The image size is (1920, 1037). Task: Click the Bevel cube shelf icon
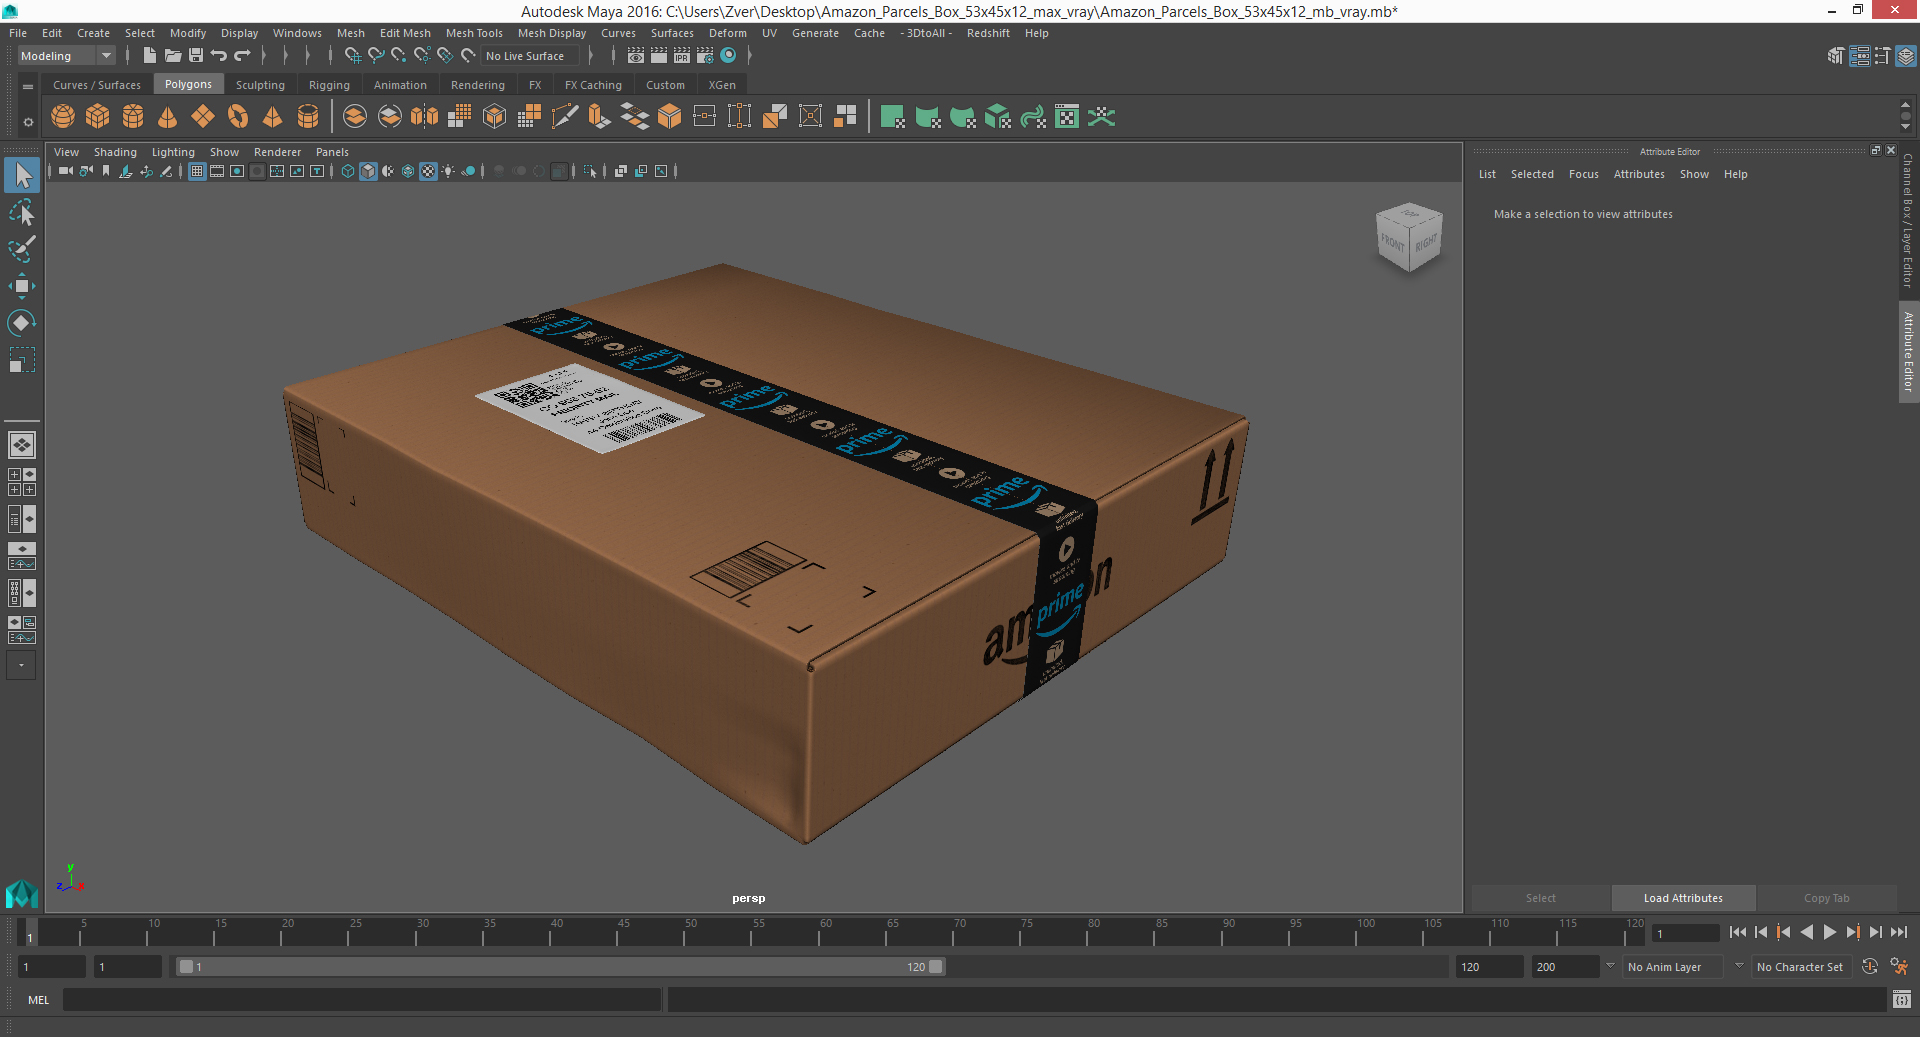pos(670,117)
